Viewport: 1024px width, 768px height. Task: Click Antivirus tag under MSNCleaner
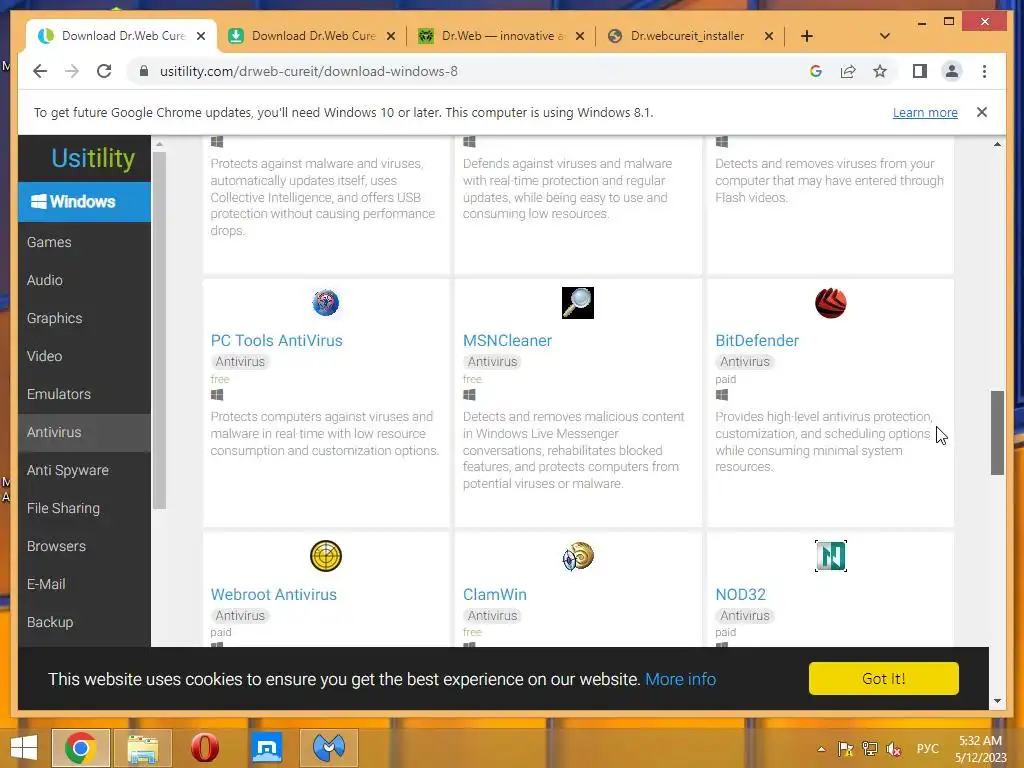492,362
